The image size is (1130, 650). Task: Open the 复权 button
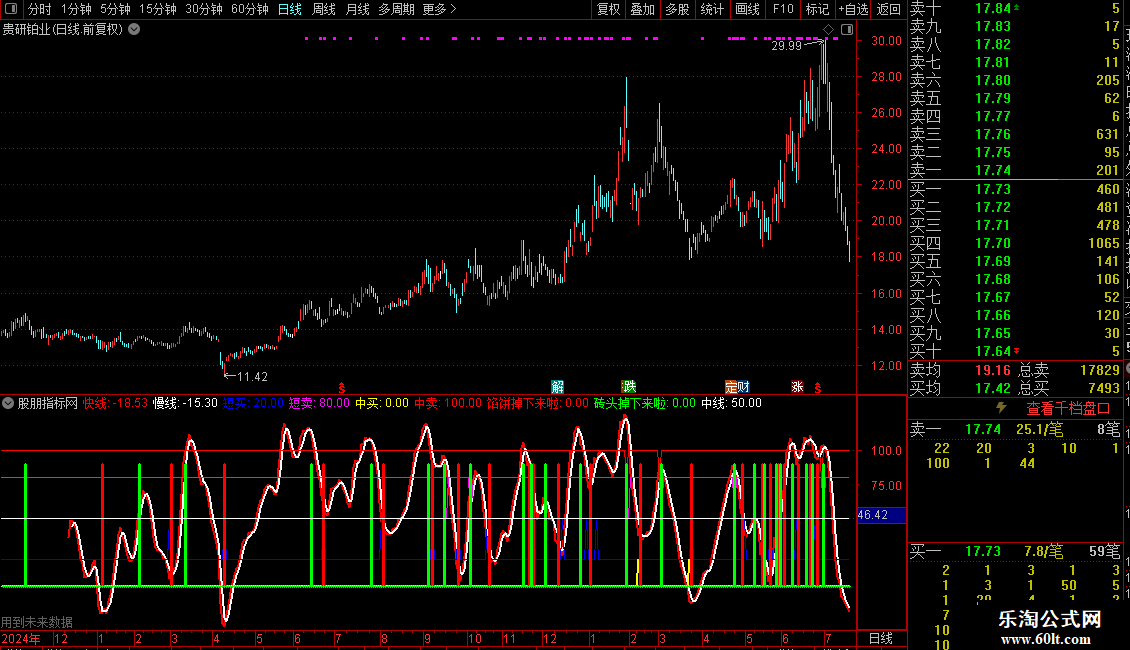[x=608, y=9]
